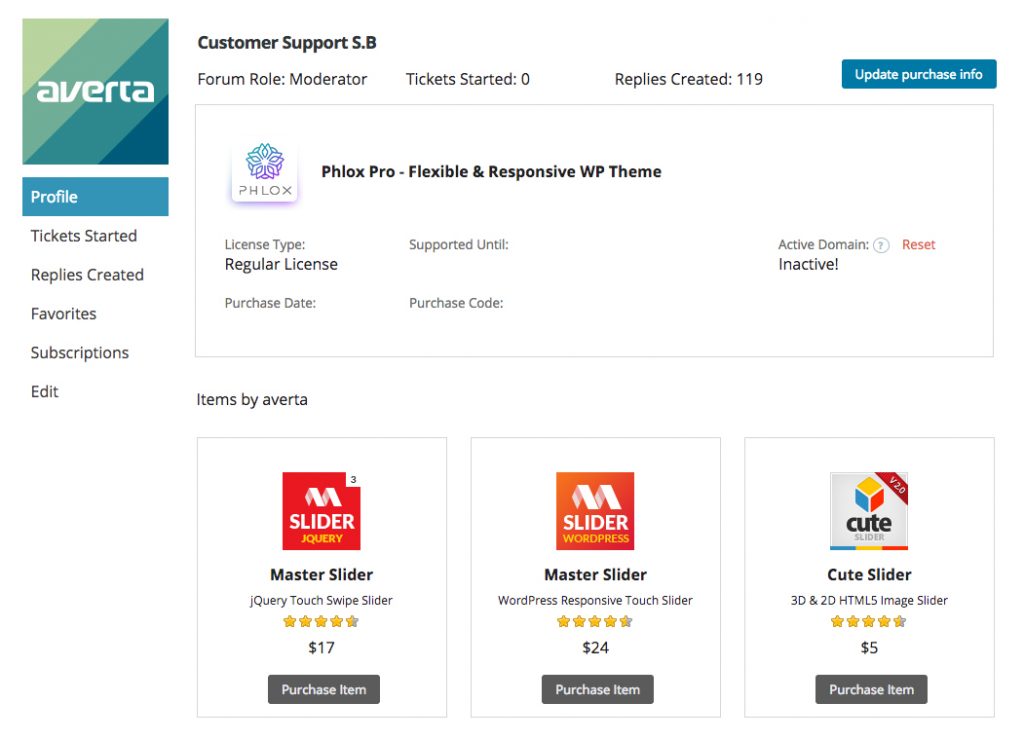Click the $5 price text
This screenshot has width=1024, height=740.
point(869,648)
